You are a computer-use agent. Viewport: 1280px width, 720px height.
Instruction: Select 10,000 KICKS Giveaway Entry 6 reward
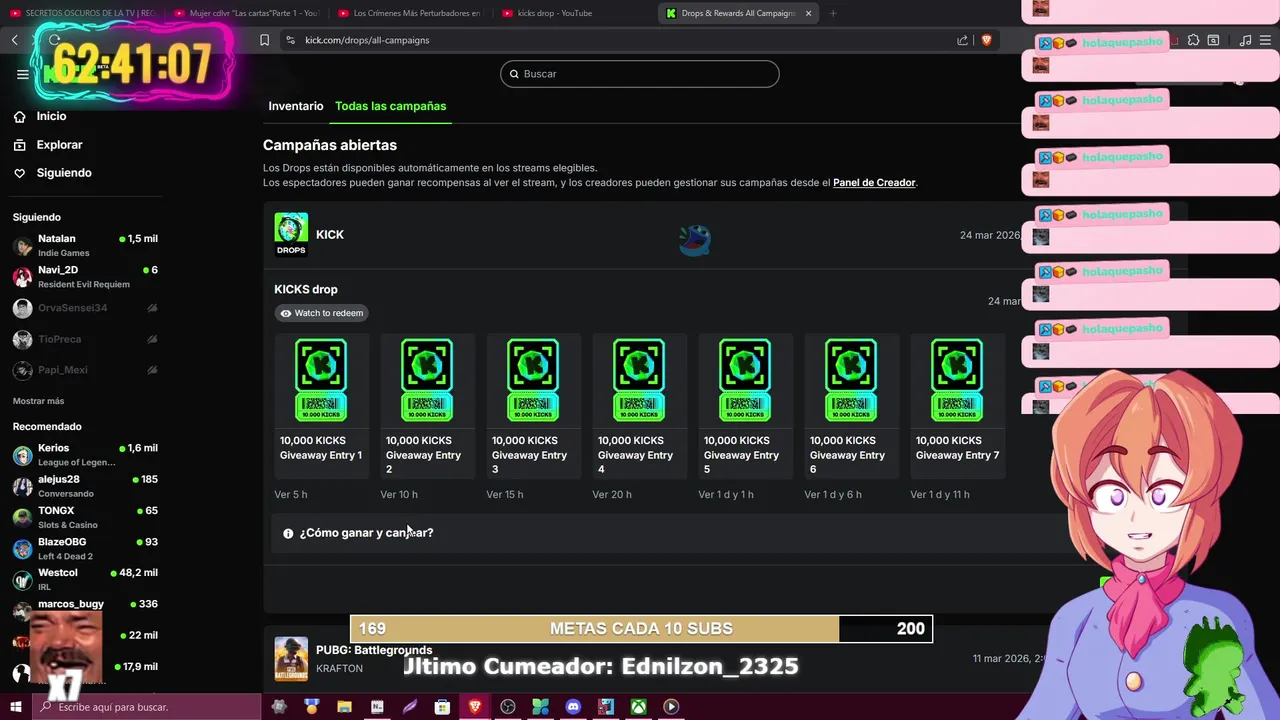851,405
